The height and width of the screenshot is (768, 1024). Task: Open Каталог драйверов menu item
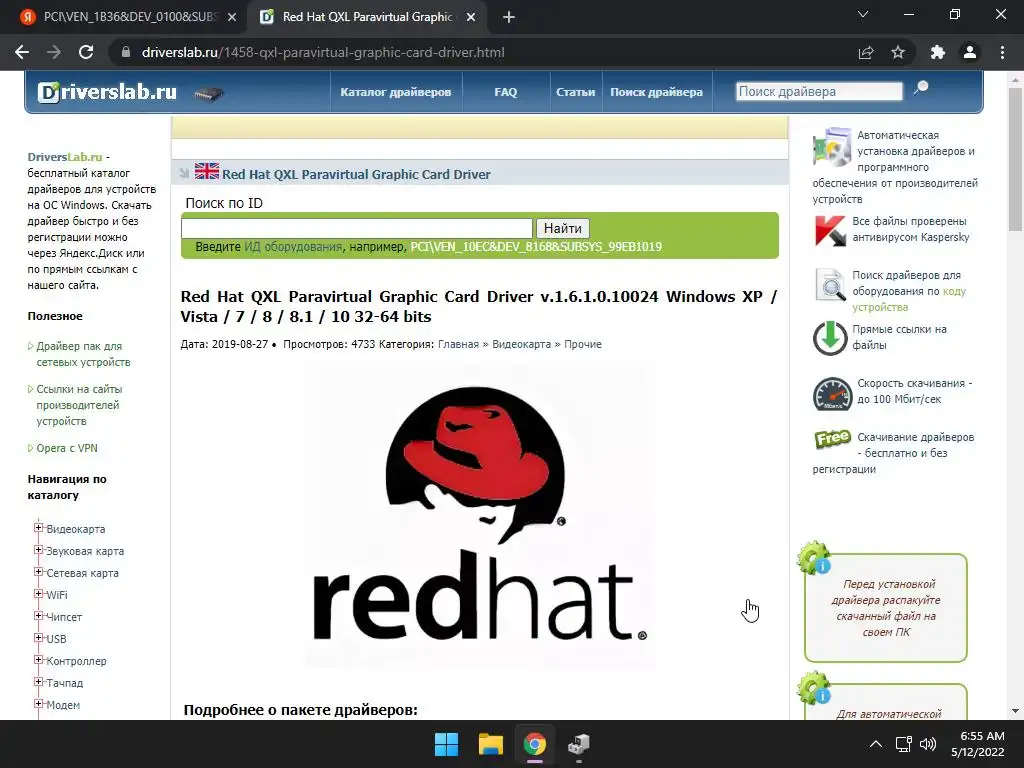pyautogui.click(x=396, y=92)
